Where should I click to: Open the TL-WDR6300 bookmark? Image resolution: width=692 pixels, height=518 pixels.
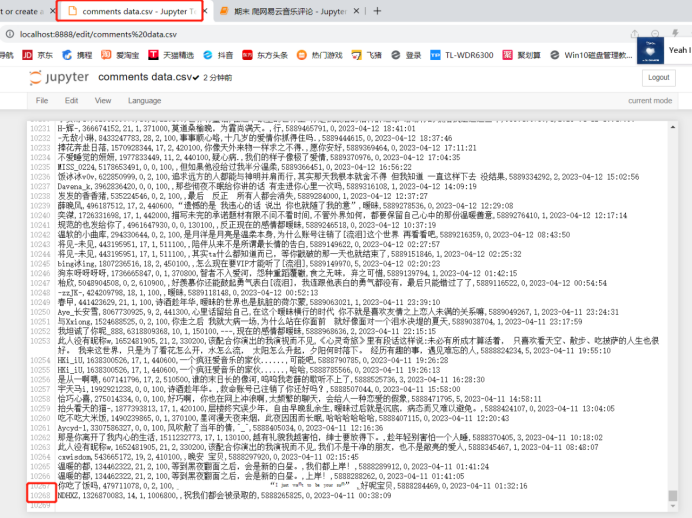462,55
